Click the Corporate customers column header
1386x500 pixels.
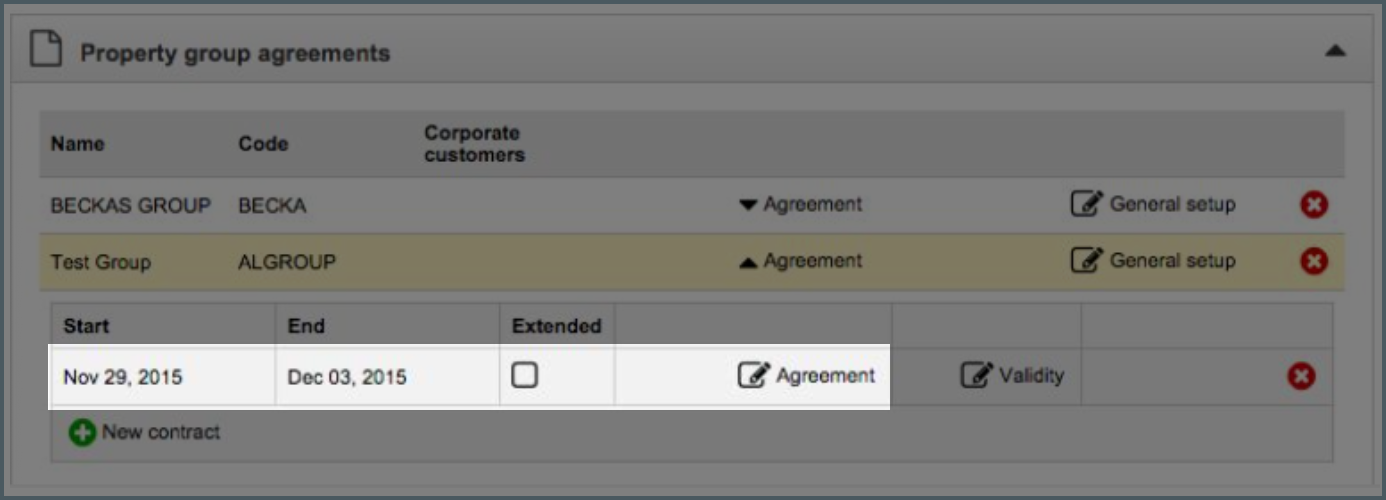pyautogui.click(x=474, y=144)
